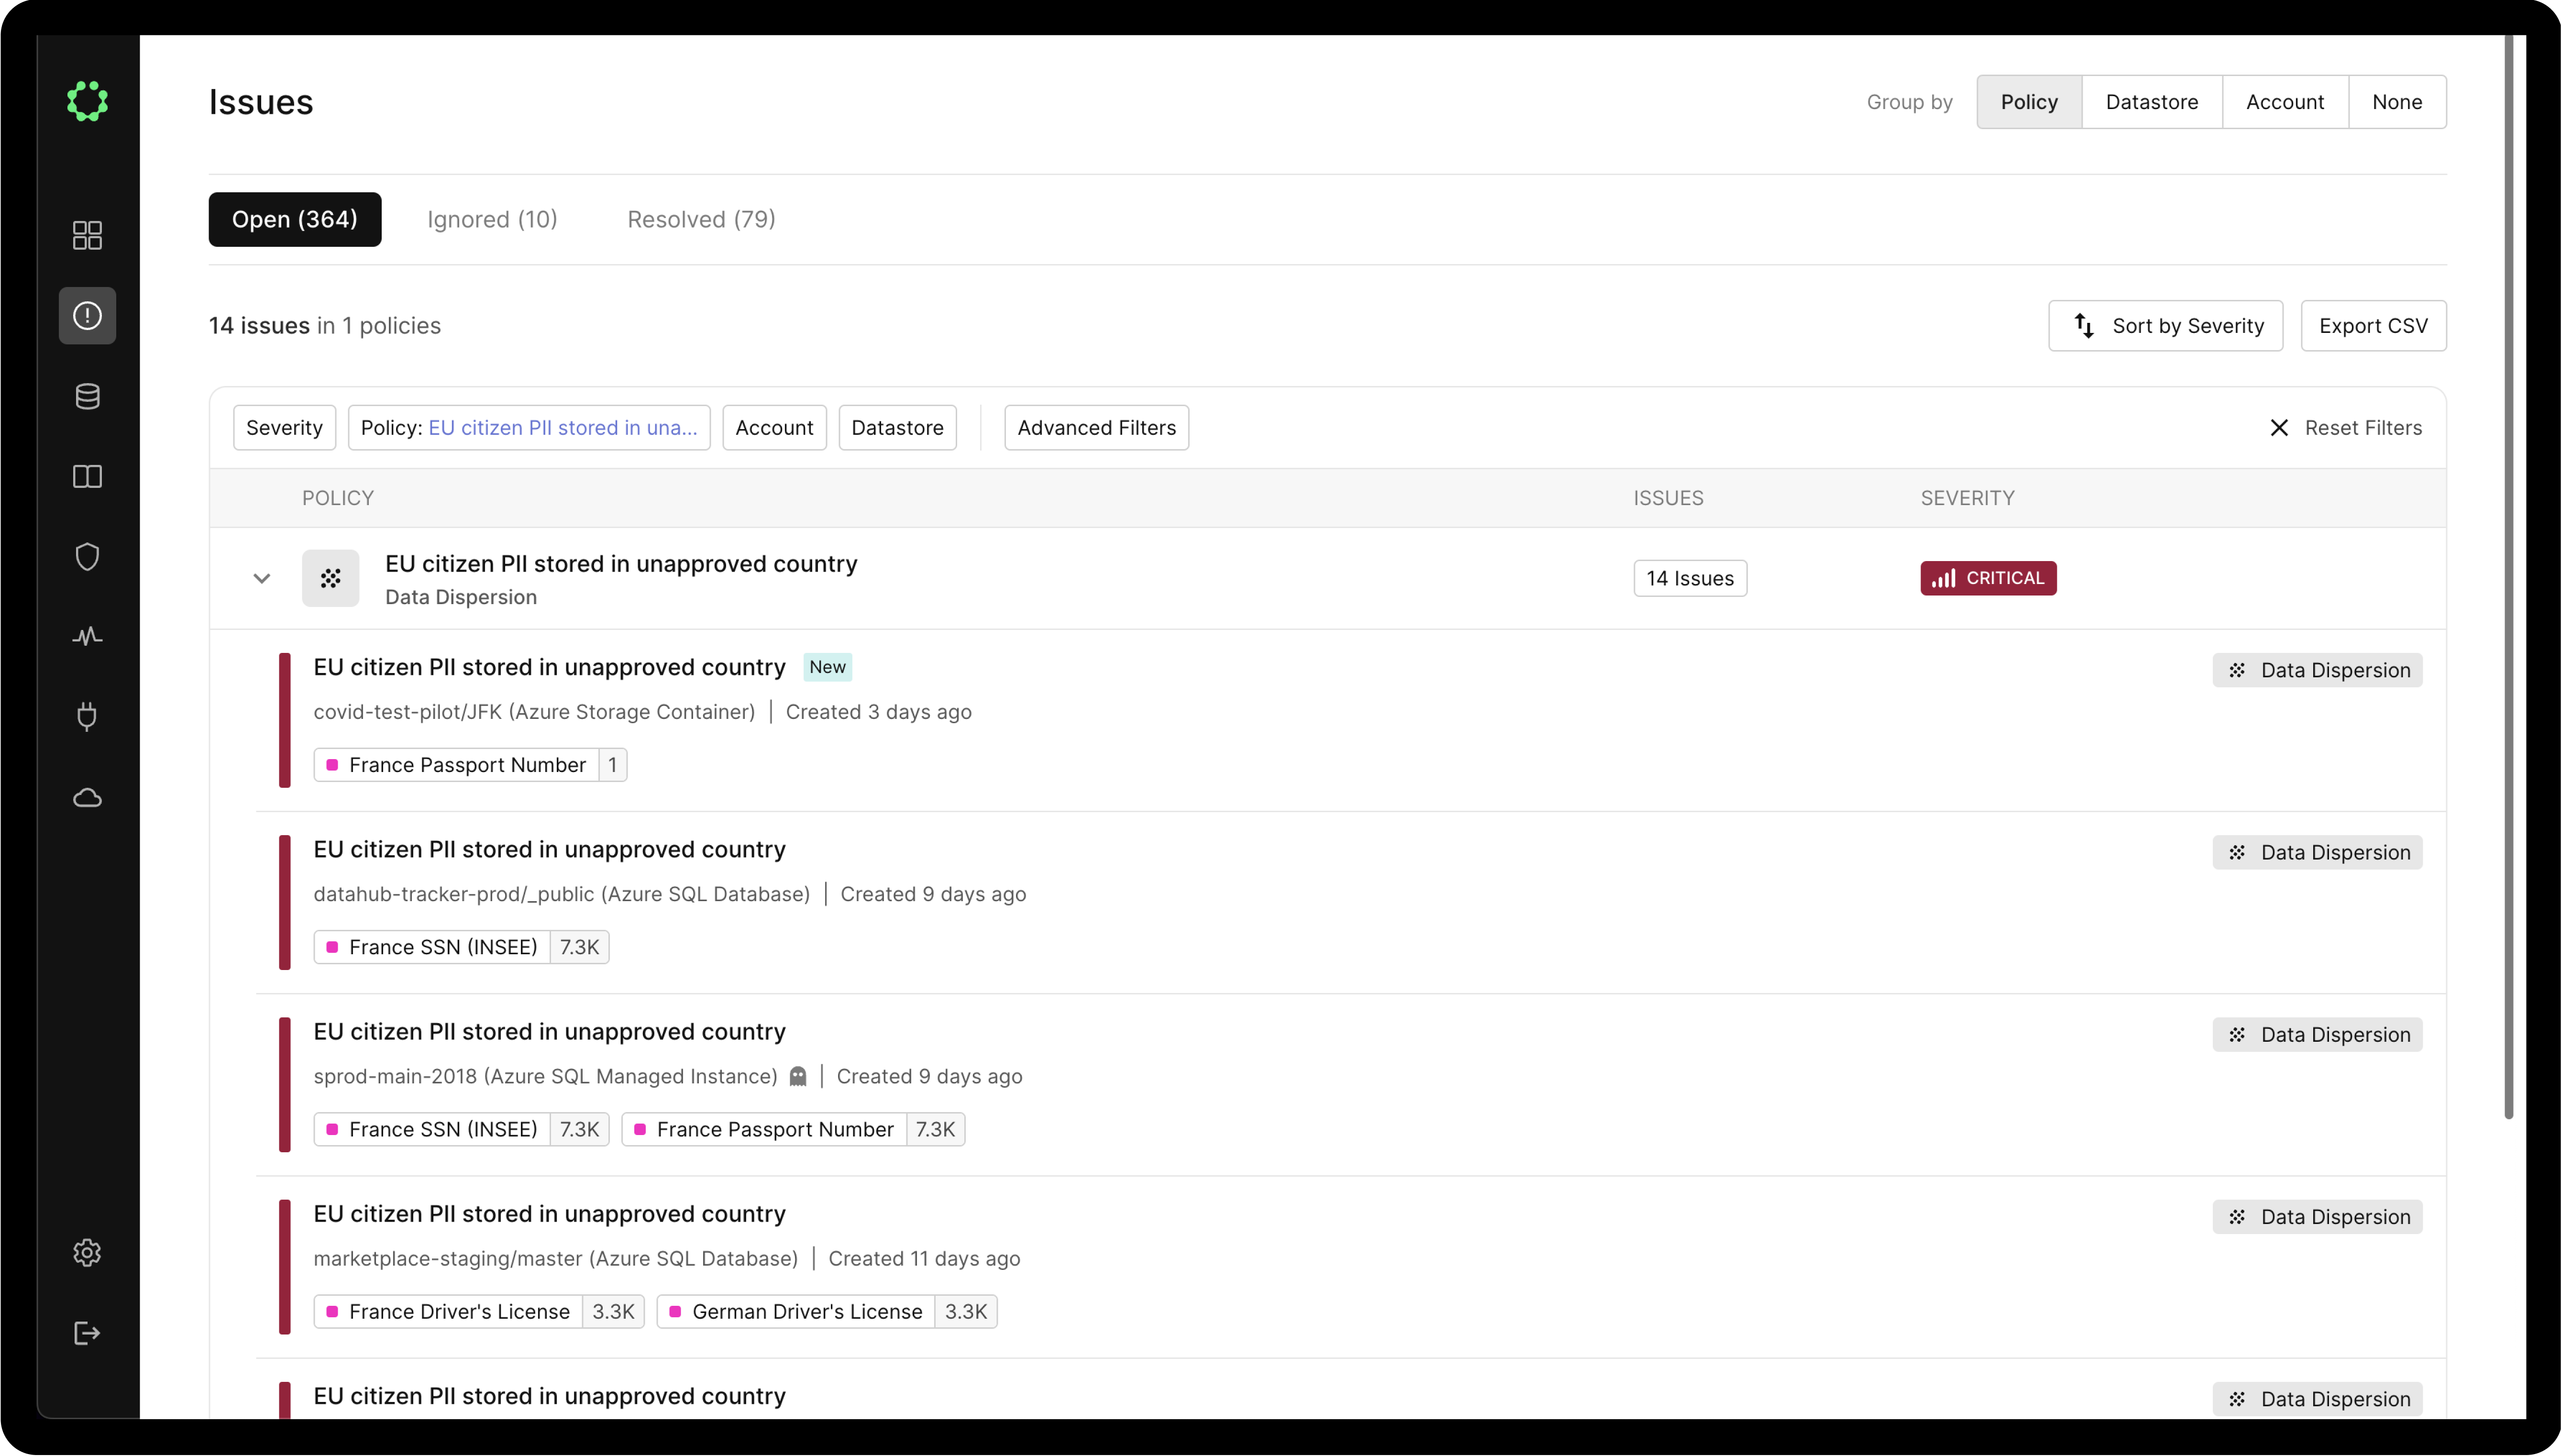Open the Advanced Filters panel
The image size is (2561, 1456).
1096,427
